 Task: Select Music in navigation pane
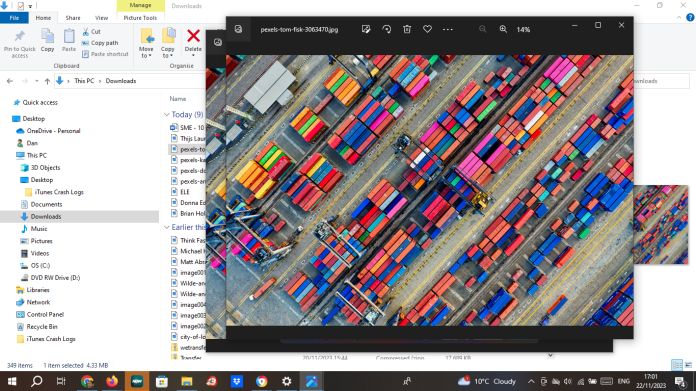[x=39, y=229]
